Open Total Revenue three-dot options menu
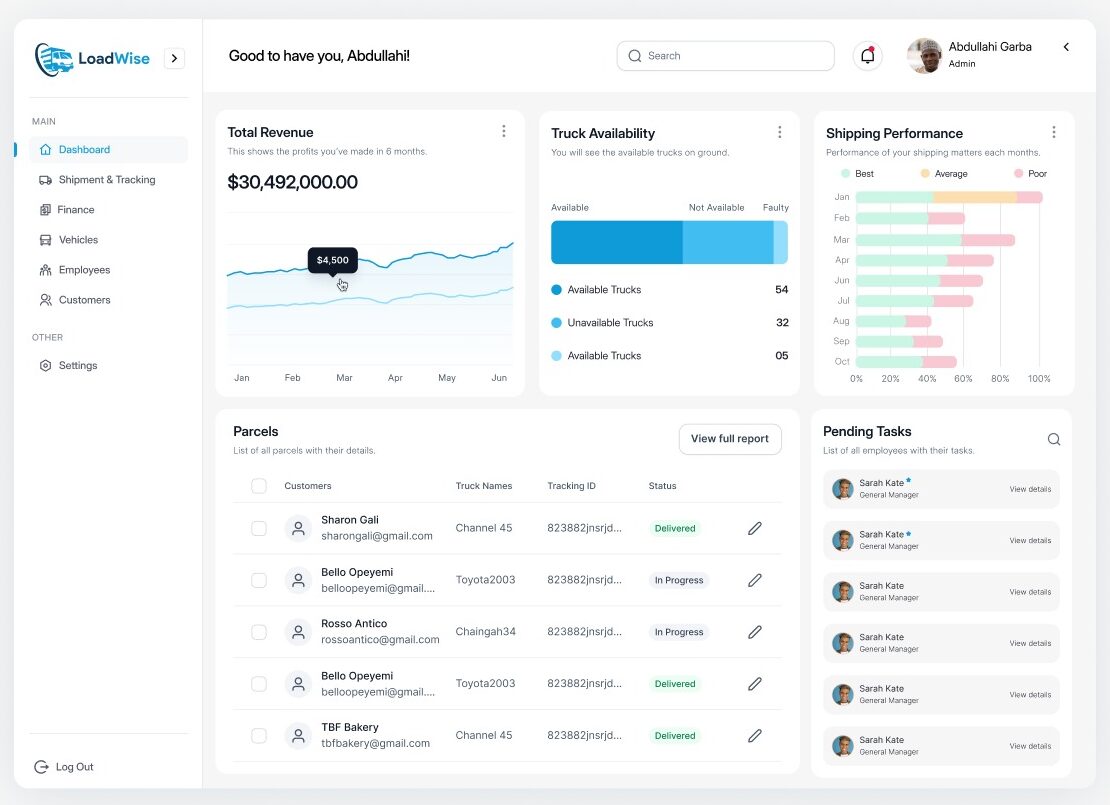This screenshot has height=805, width=1110. tap(503, 131)
